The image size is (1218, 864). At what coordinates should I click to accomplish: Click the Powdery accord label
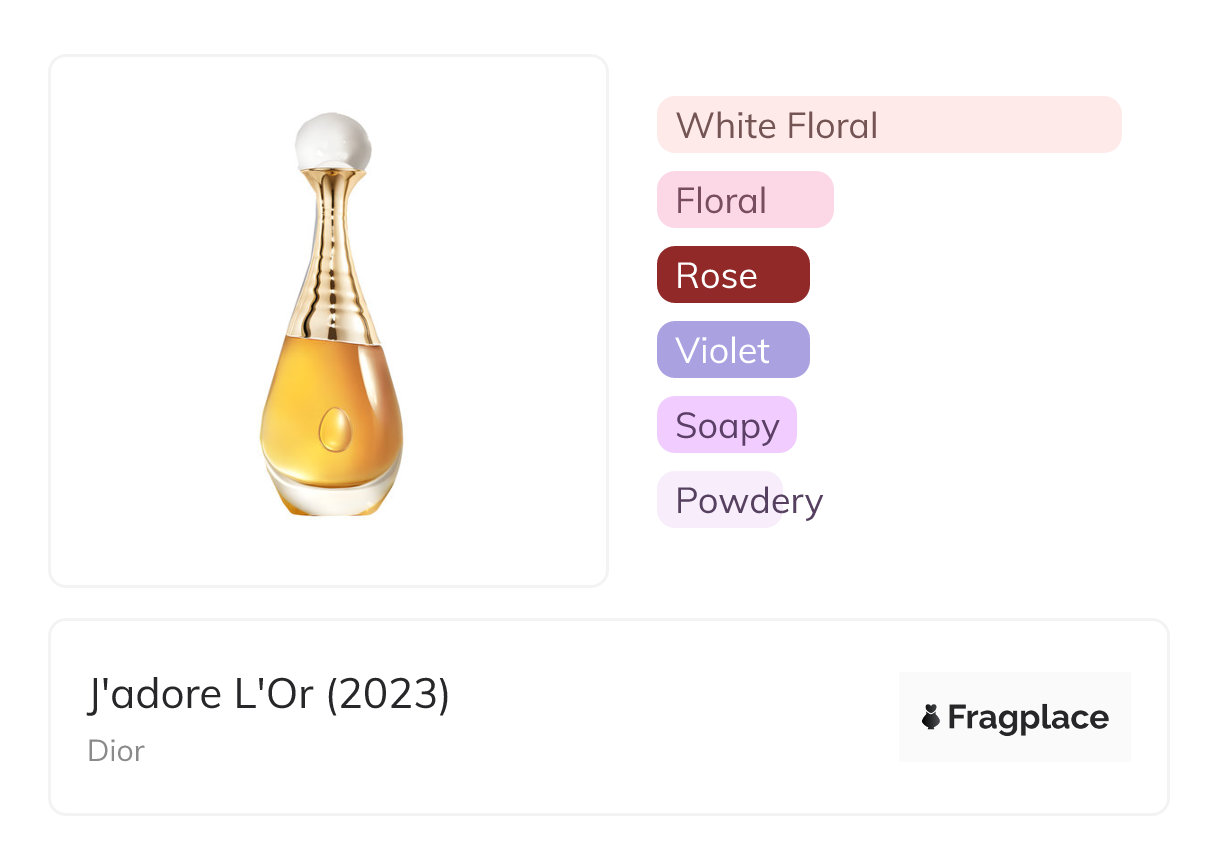pyautogui.click(x=748, y=500)
